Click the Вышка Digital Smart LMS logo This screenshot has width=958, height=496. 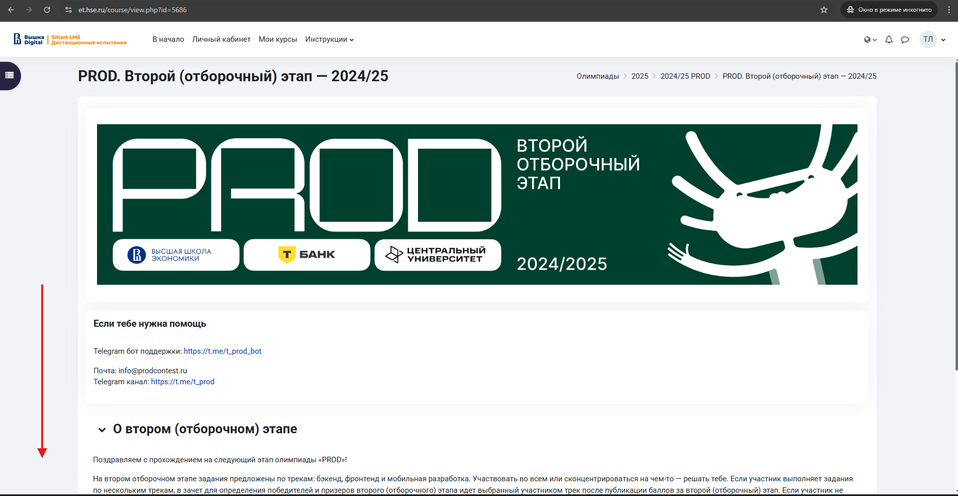[70, 40]
